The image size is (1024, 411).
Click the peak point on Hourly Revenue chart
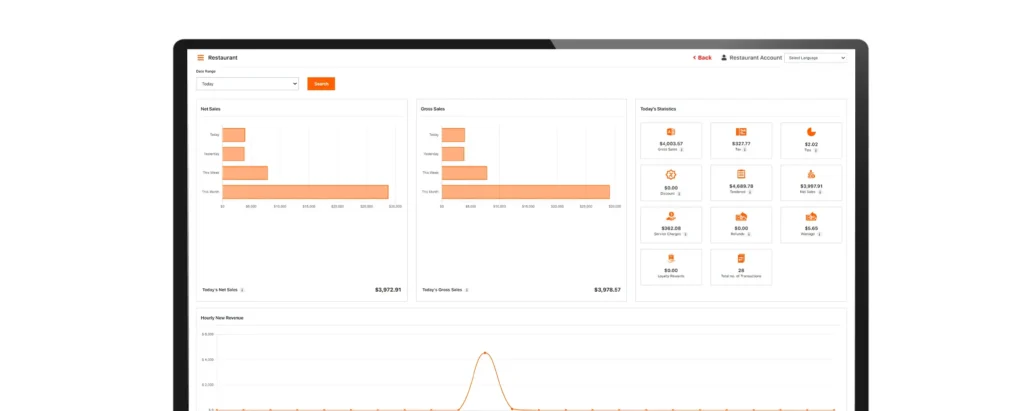[x=485, y=353]
